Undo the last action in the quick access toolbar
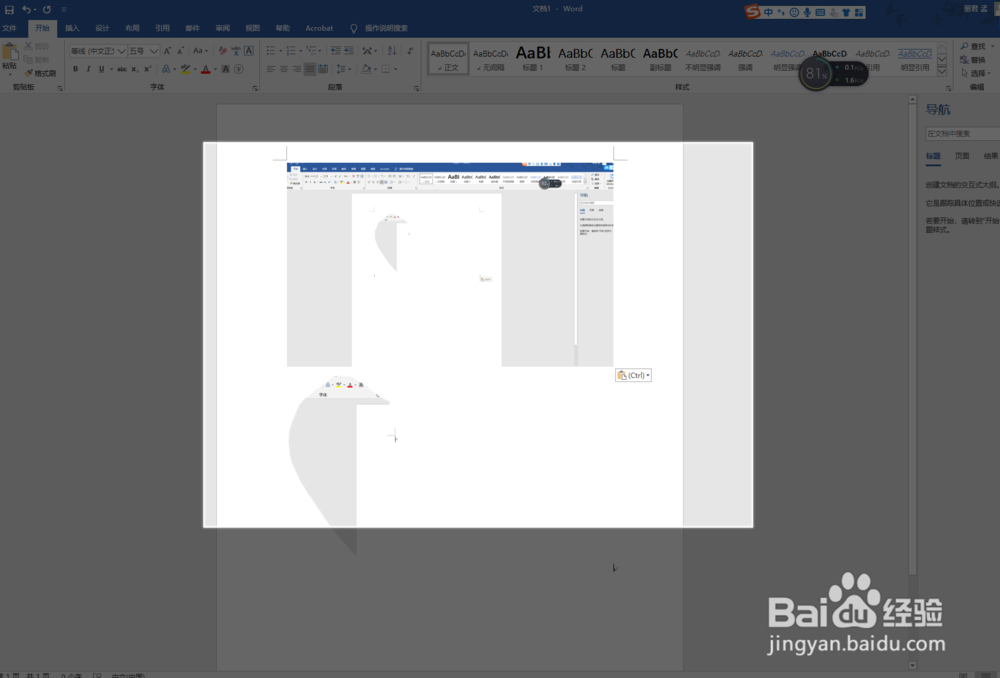This screenshot has height=678, width=1000. click(26, 10)
